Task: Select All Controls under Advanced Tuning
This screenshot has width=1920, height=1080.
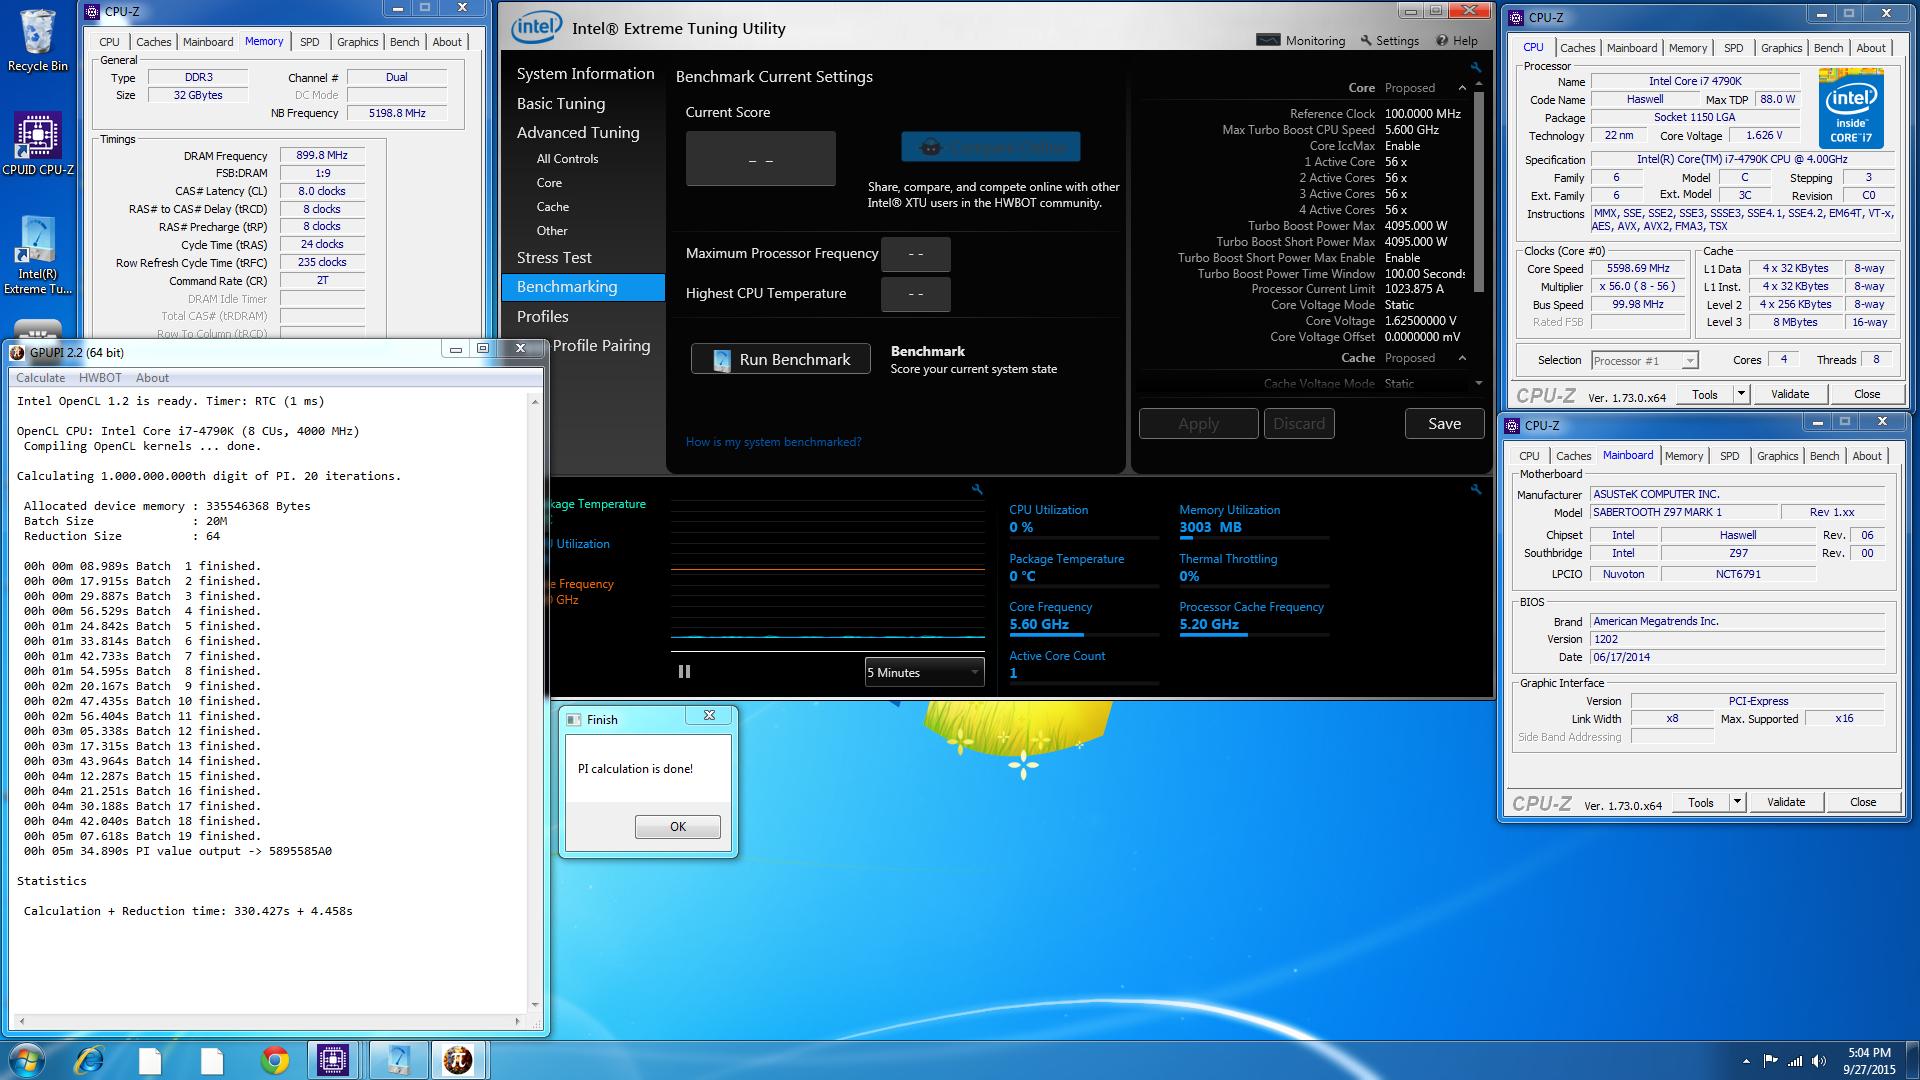Action: pos(567,159)
